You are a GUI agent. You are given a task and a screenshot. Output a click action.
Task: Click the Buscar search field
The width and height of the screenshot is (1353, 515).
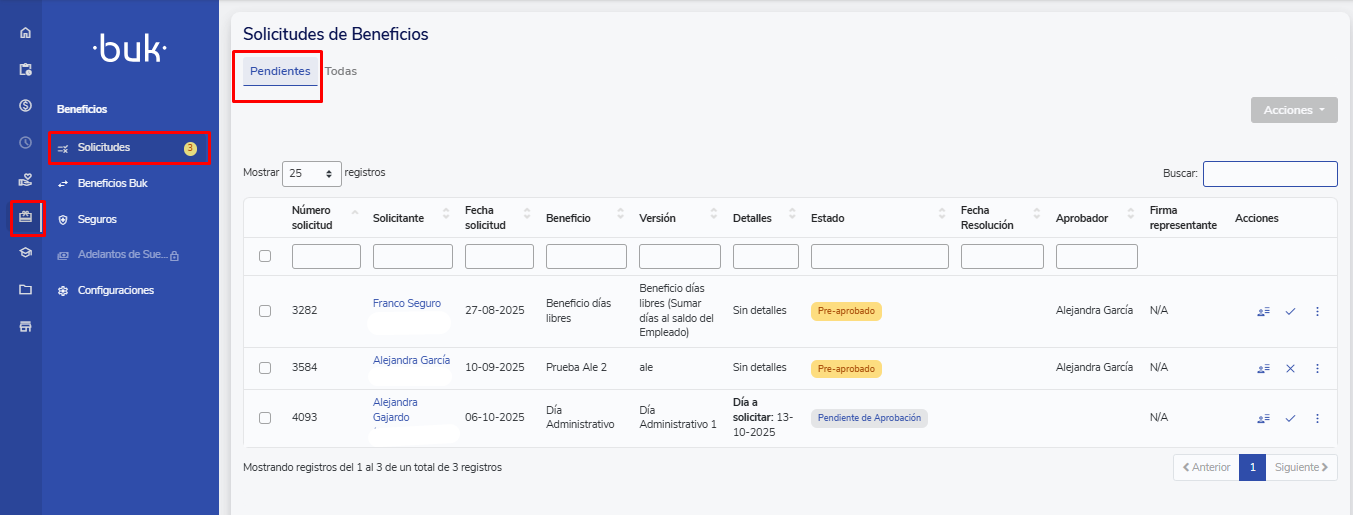click(1269, 174)
